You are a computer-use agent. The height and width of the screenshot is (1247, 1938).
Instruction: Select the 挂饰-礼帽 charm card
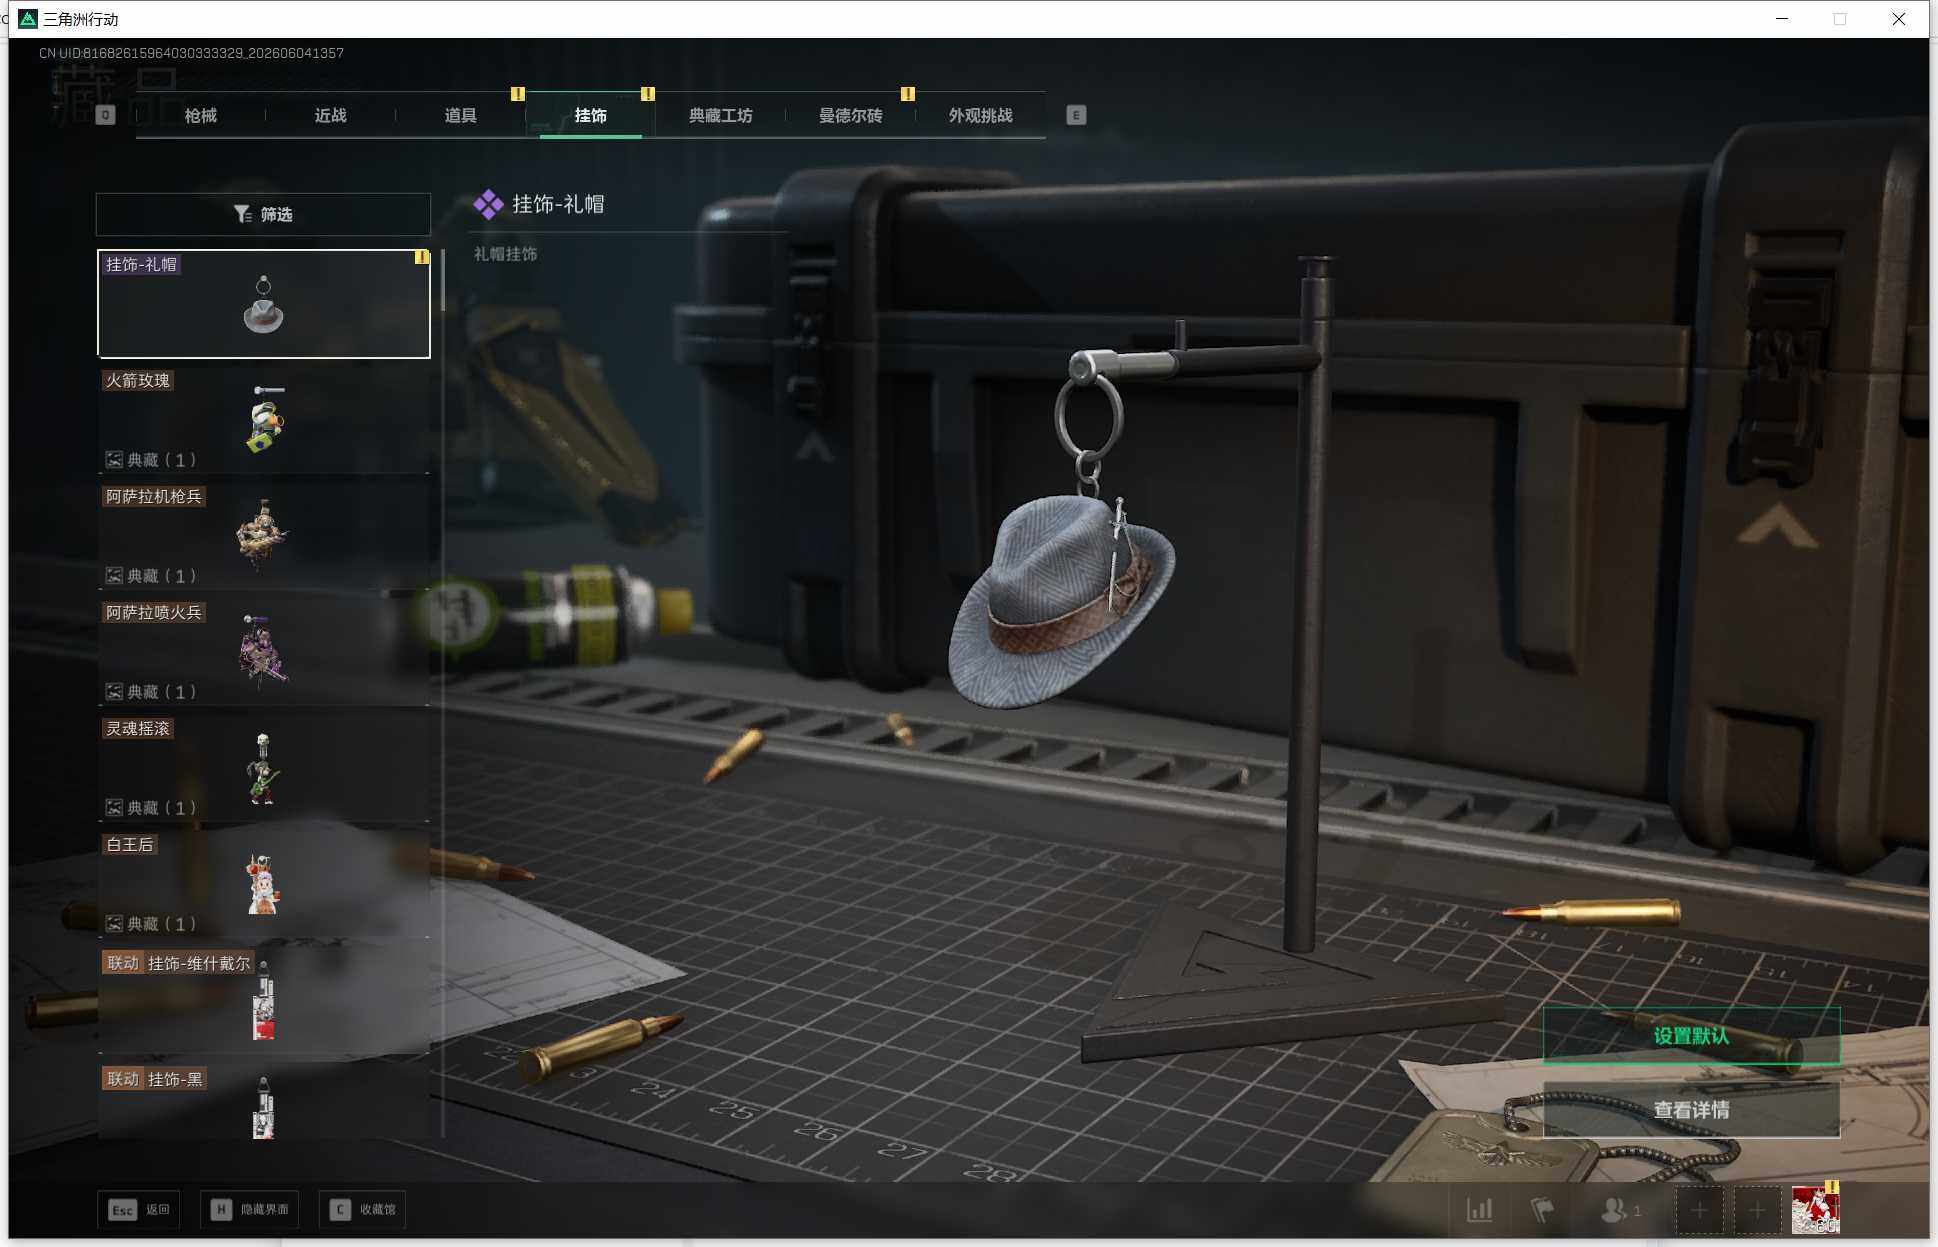[x=264, y=304]
